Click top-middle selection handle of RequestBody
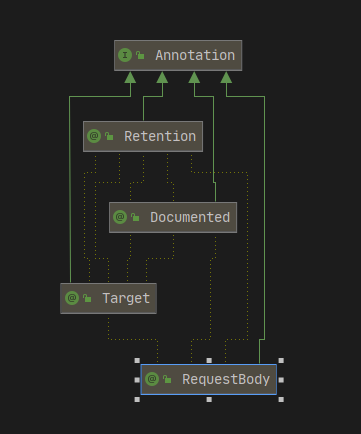This screenshot has width=361, height=434. (x=209, y=360)
